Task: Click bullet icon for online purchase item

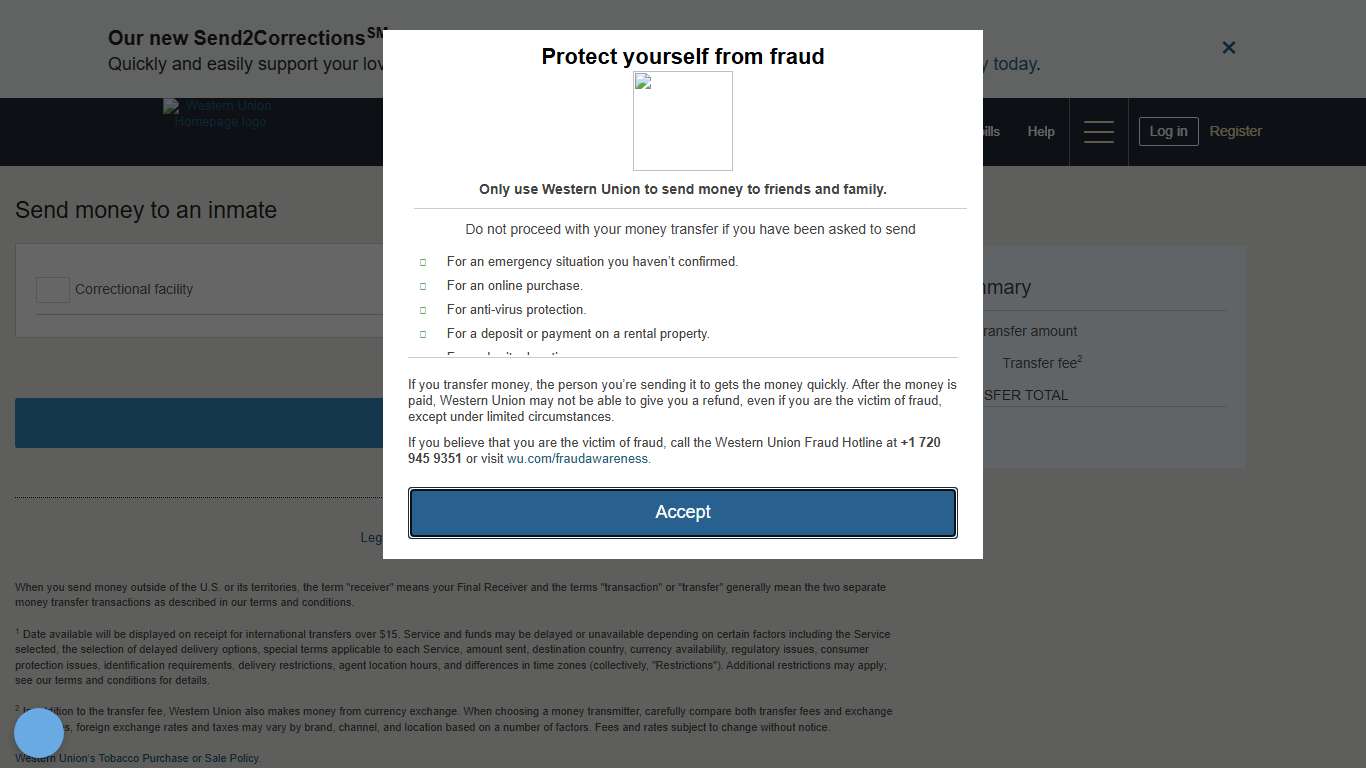Action: (x=423, y=286)
